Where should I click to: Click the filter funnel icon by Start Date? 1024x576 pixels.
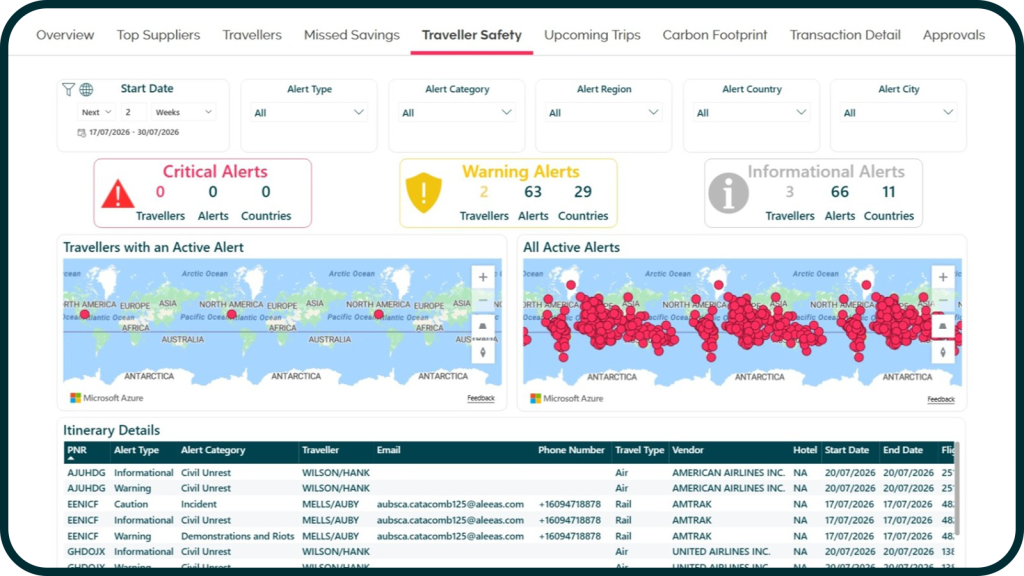(x=68, y=89)
